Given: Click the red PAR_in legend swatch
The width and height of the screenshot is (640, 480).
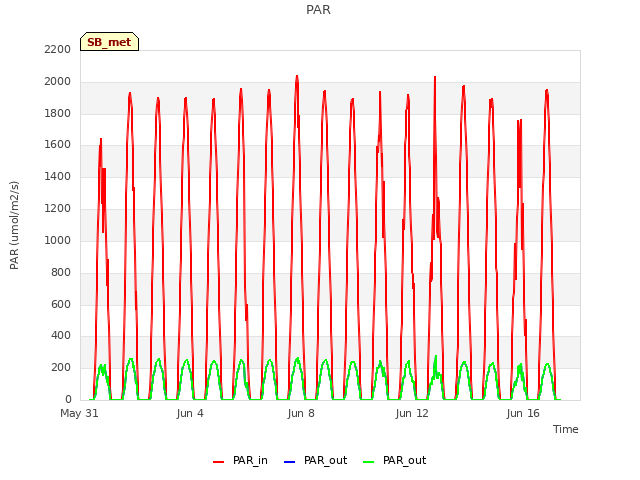Looking at the screenshot, I should click(x=219, y=462).
